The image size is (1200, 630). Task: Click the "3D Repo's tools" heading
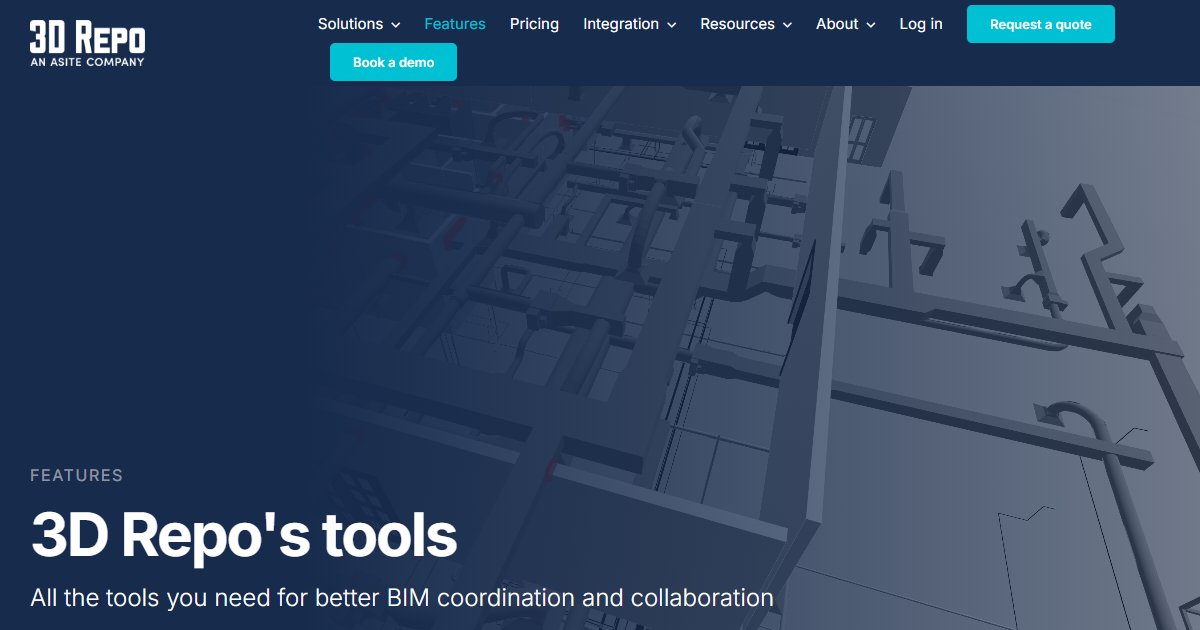[243, 535]
